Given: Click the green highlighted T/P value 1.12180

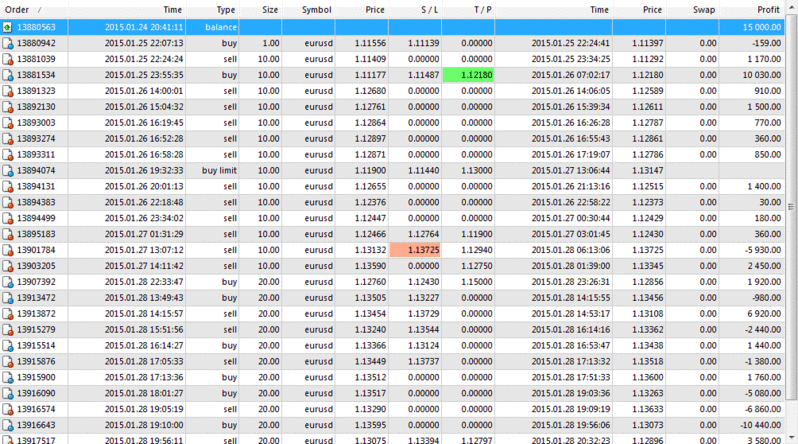Looking at the screenshot, I should [x=468, y=75].
